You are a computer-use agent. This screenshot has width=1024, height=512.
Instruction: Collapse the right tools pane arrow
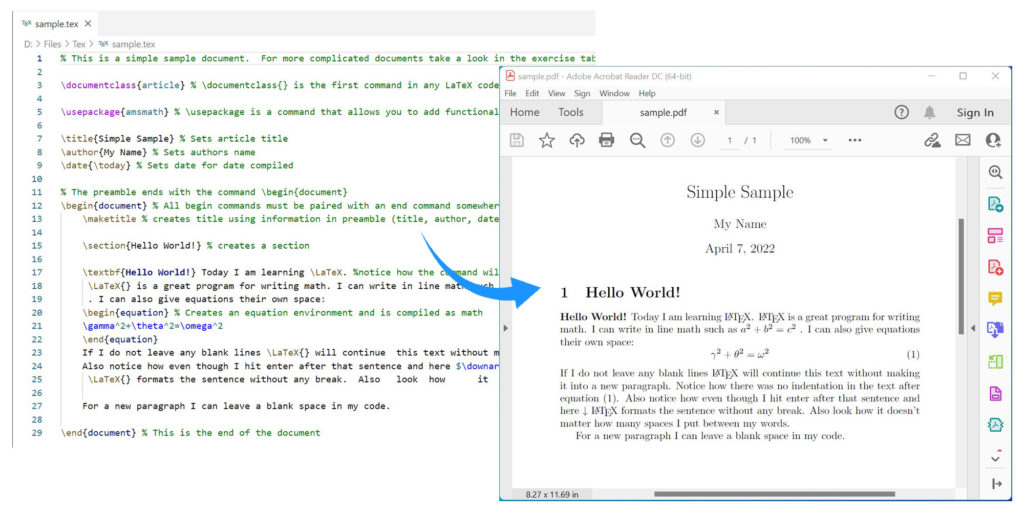973,328
